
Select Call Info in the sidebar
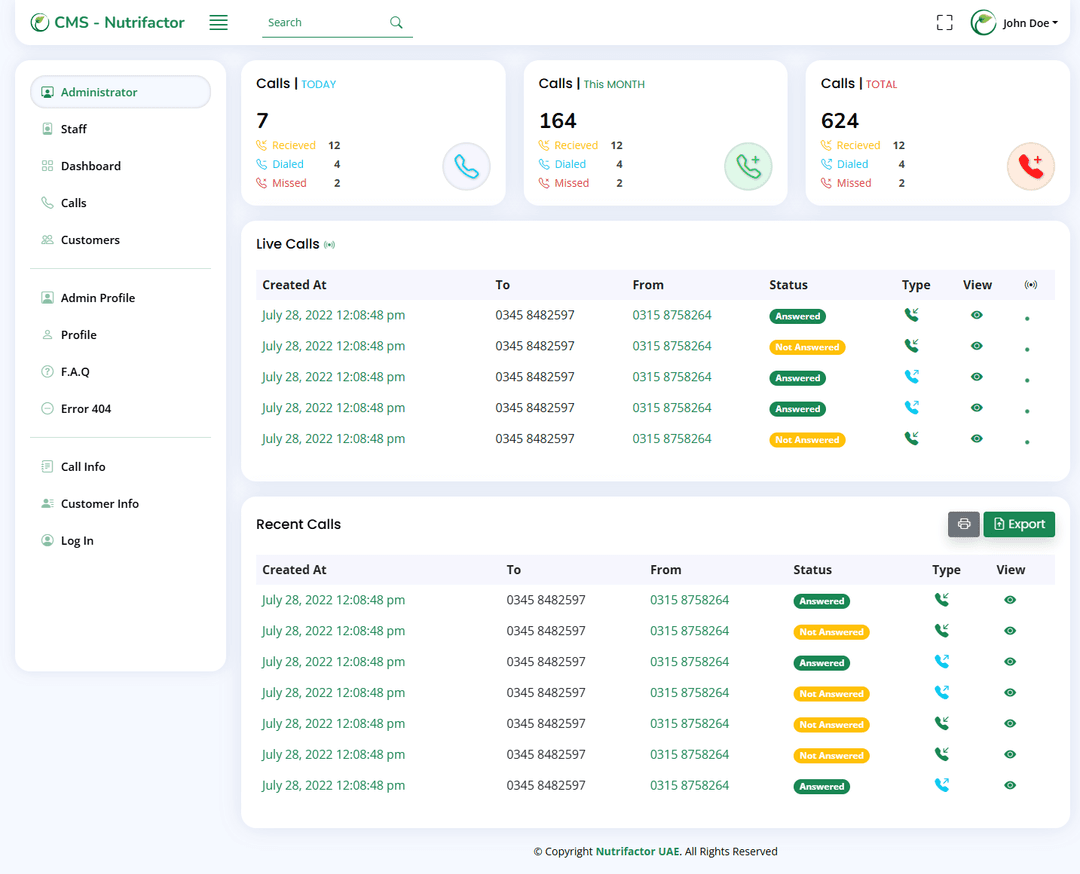pyautogui.click(x=83, y=466)
